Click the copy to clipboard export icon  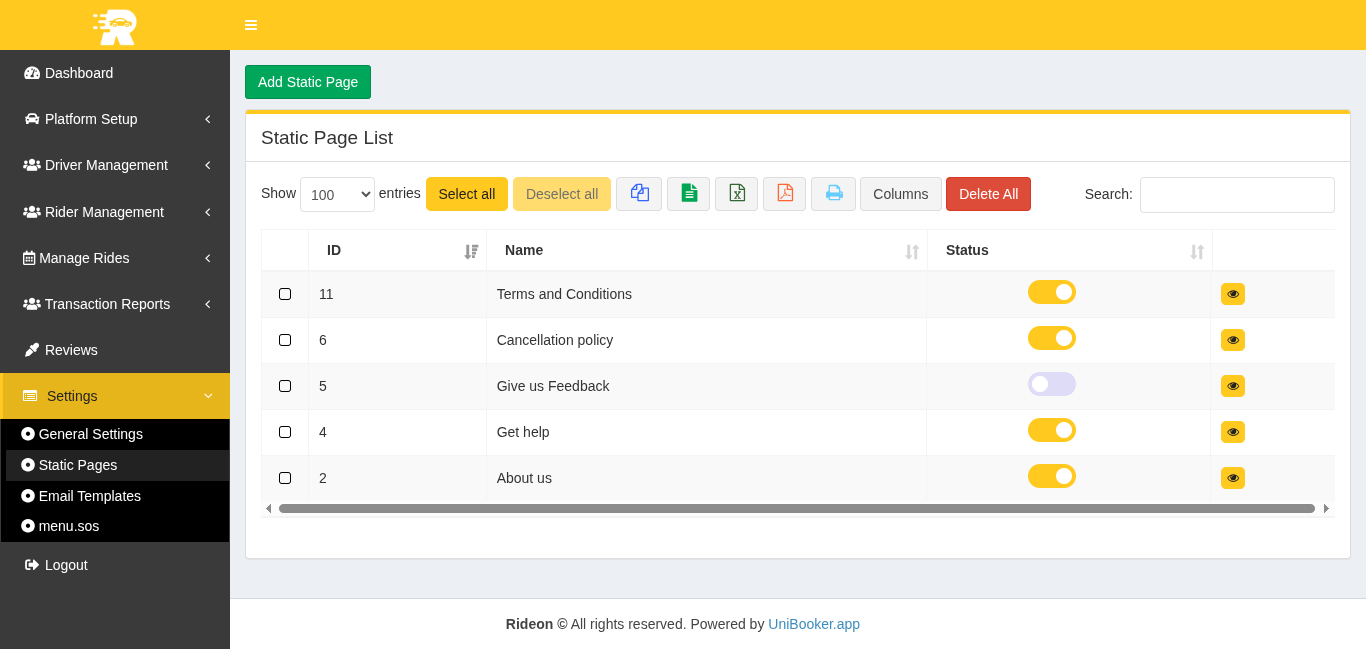(x=639, y=194)
